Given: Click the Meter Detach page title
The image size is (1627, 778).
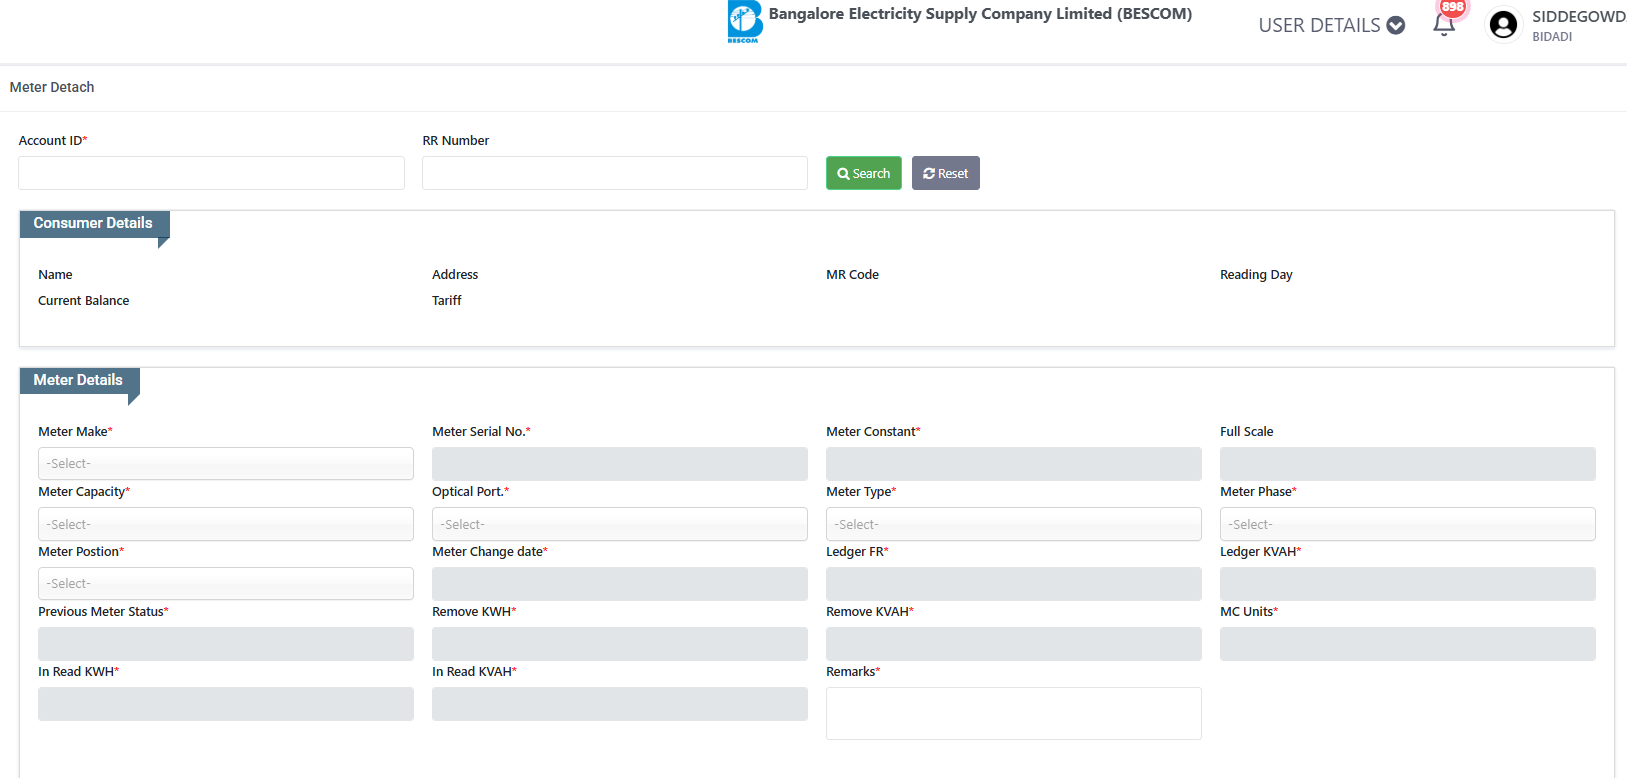Looking at the screenshot, I should pos(52,88).
